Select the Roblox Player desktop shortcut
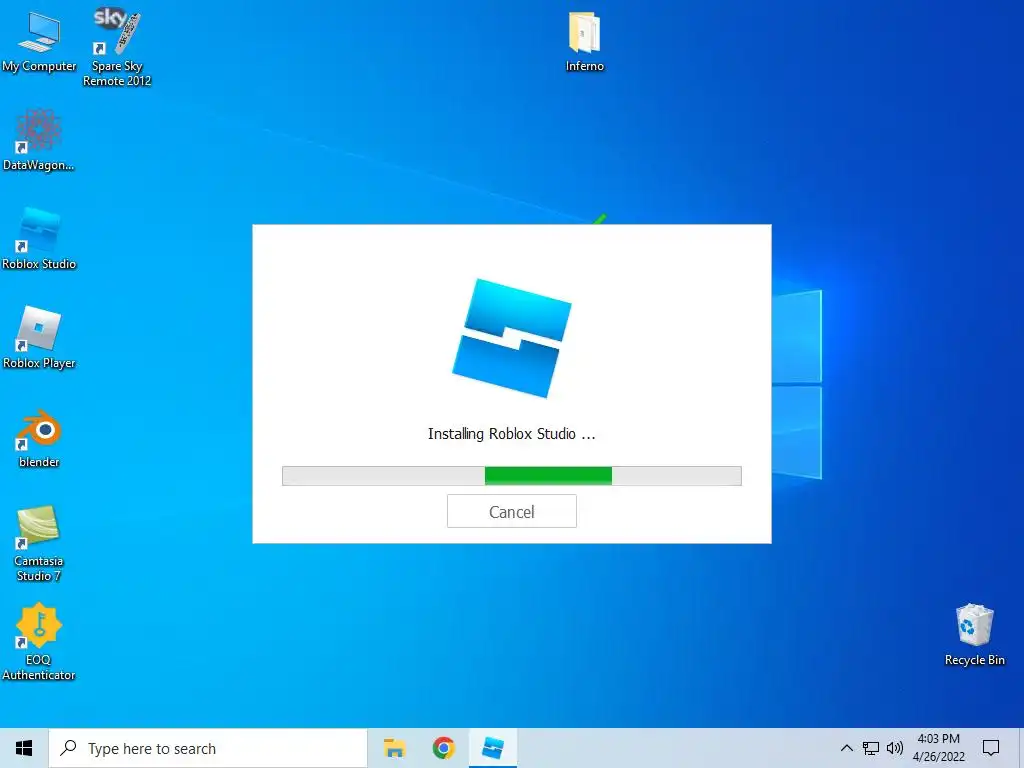The image size is (1024, 768). (39, 338)
